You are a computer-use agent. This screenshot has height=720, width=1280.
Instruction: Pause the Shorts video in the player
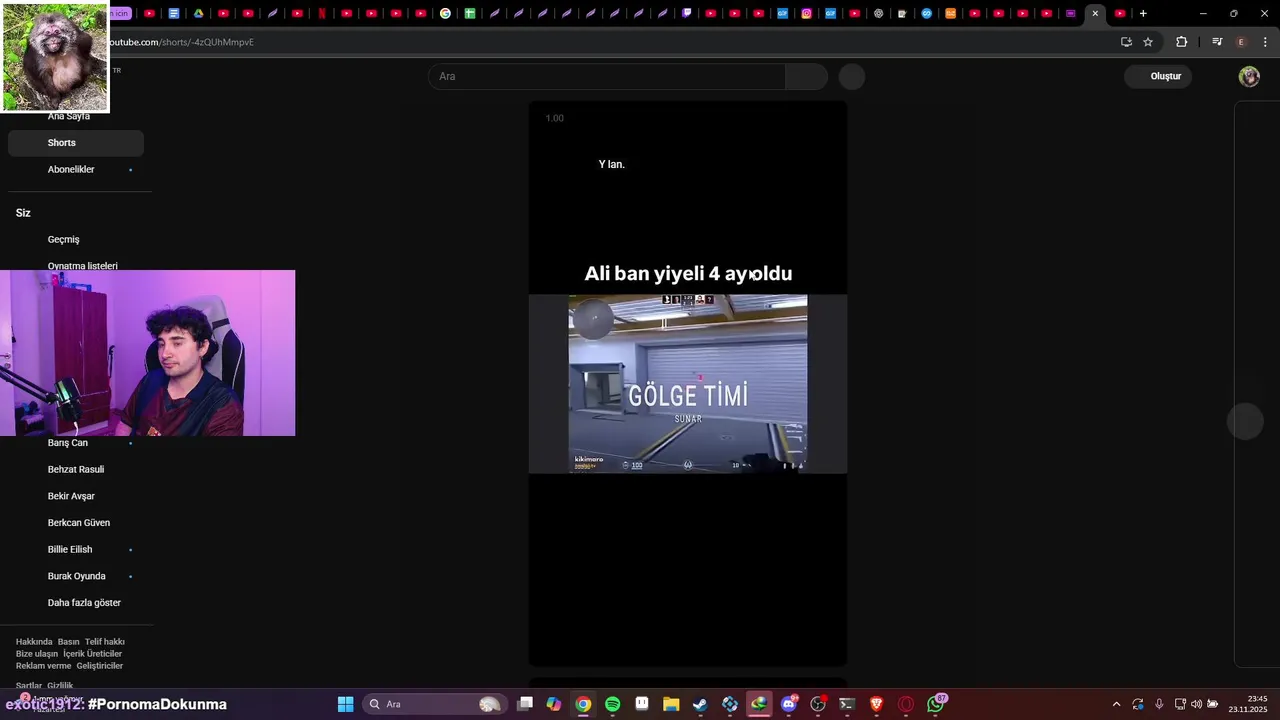pyautogui.click(x=688, y=383)
